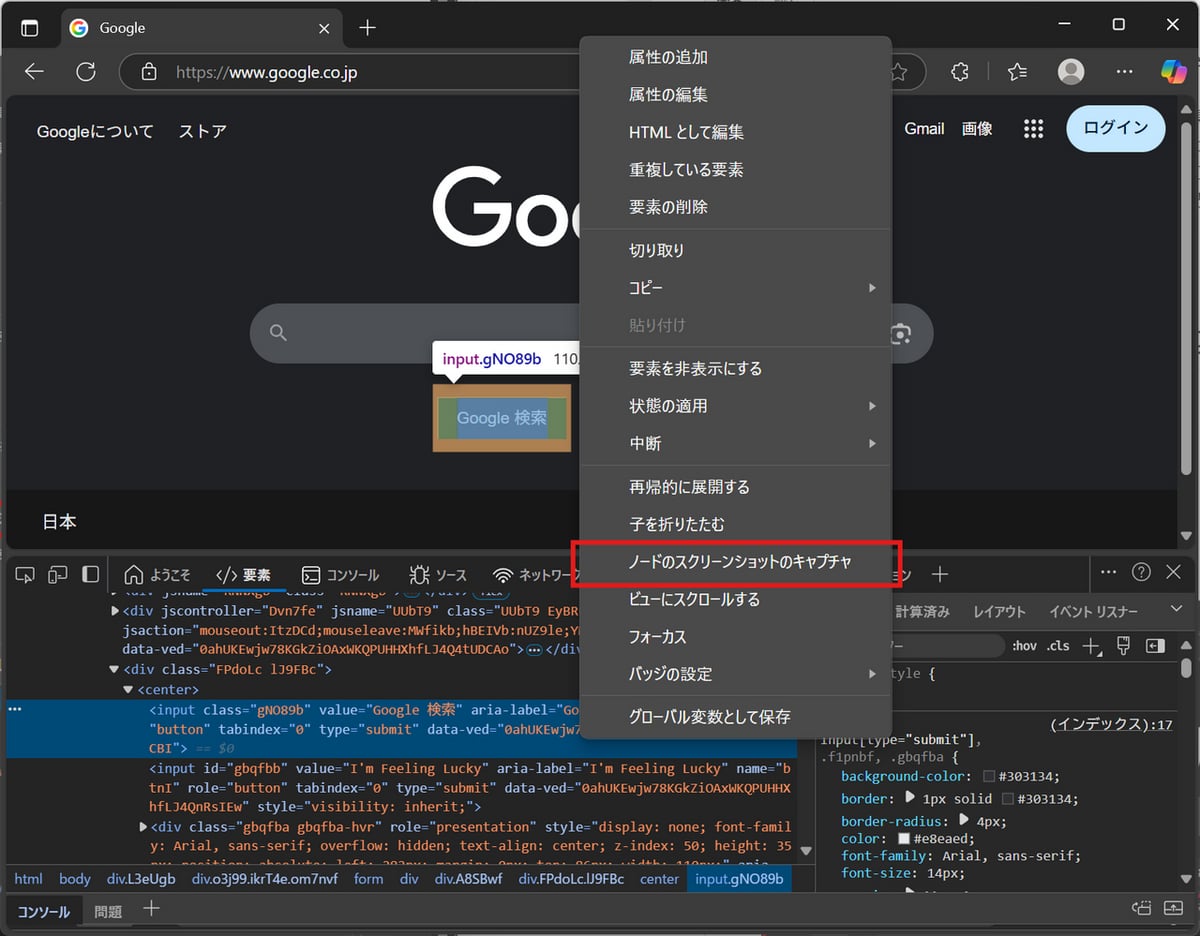Open DevTools help question mark
Viewport: 1200px width, 936px height.
tap(1141, 572)
